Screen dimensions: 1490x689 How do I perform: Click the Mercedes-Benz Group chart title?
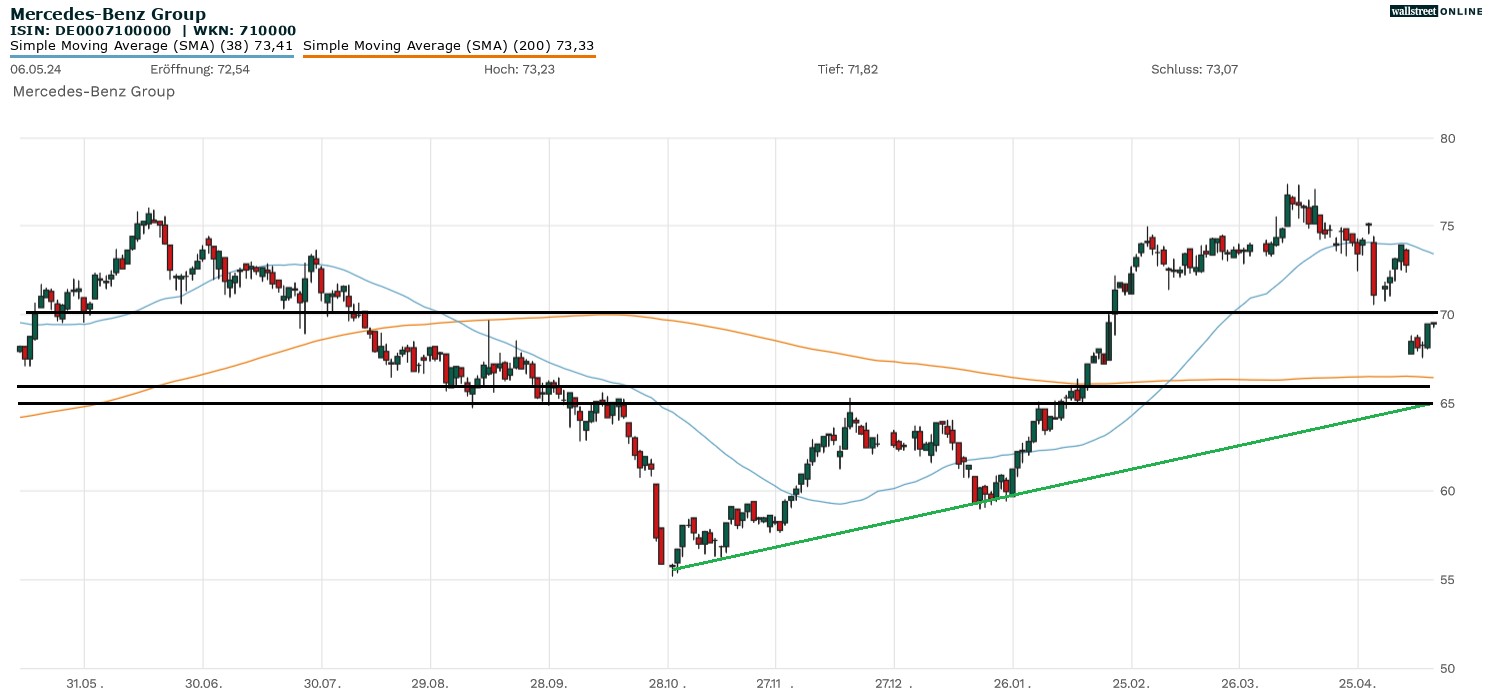click(108, 14)
